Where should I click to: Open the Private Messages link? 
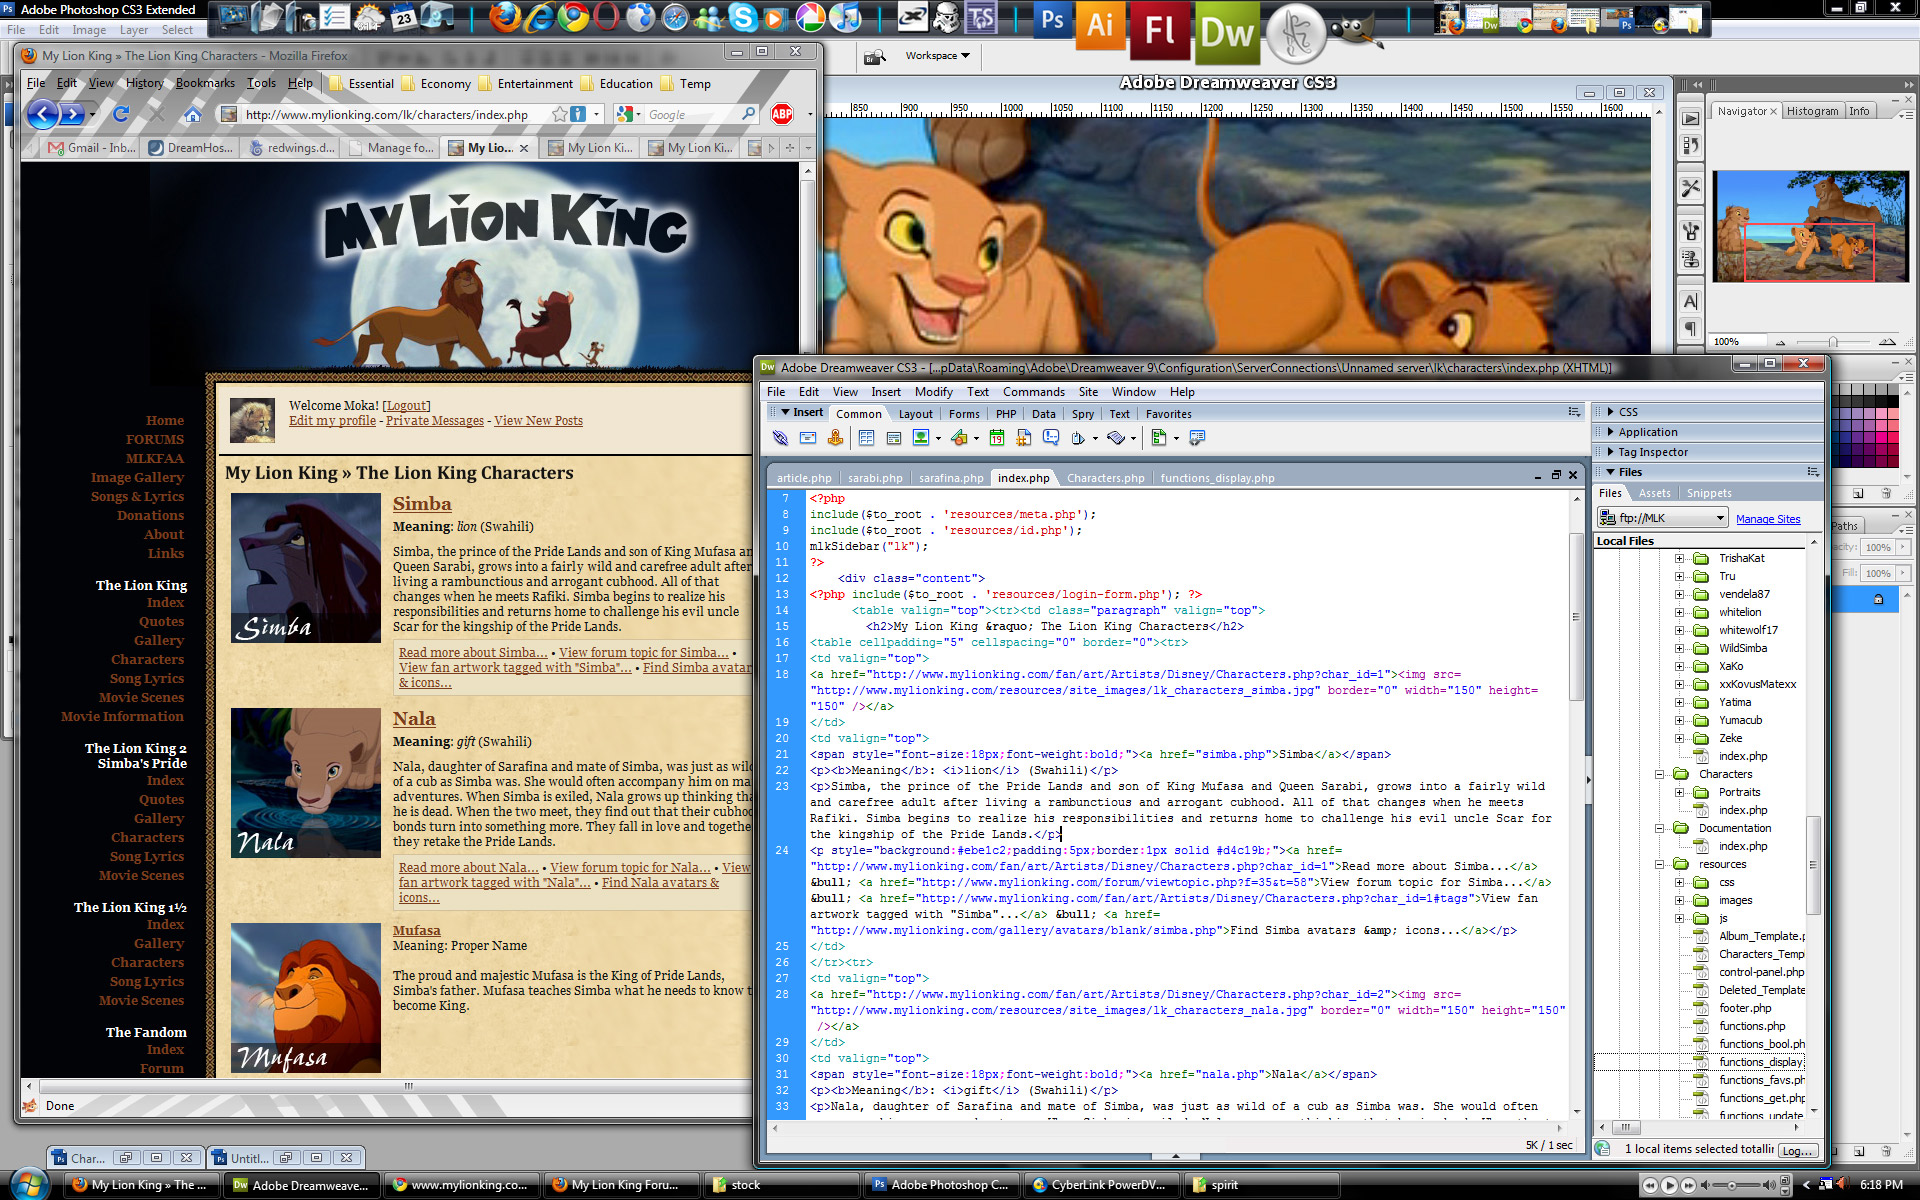tap(434, 421)
